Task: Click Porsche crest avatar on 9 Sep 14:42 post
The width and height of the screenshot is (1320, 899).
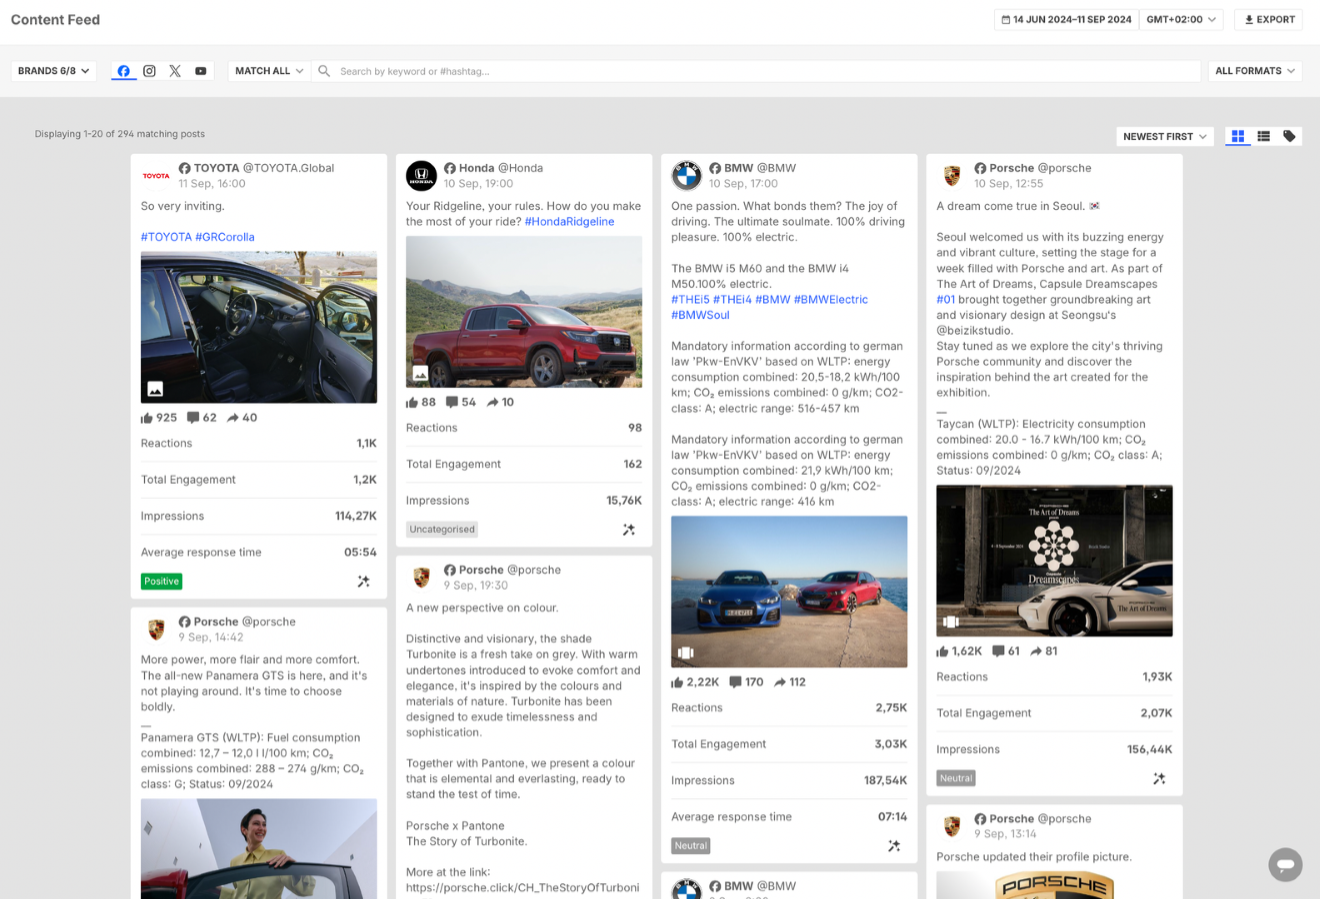Action: point(156,629)
